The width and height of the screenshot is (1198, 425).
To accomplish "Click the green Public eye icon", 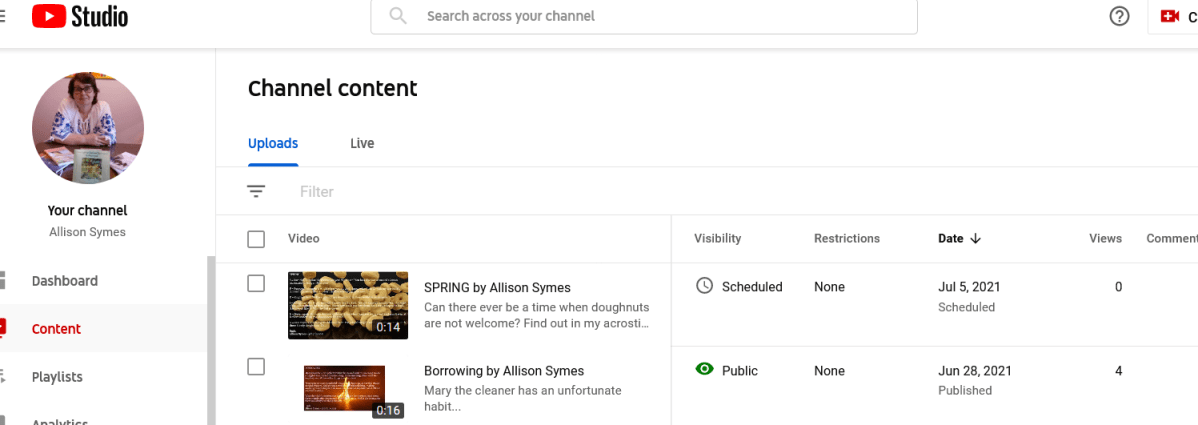I will click(704, 370).
